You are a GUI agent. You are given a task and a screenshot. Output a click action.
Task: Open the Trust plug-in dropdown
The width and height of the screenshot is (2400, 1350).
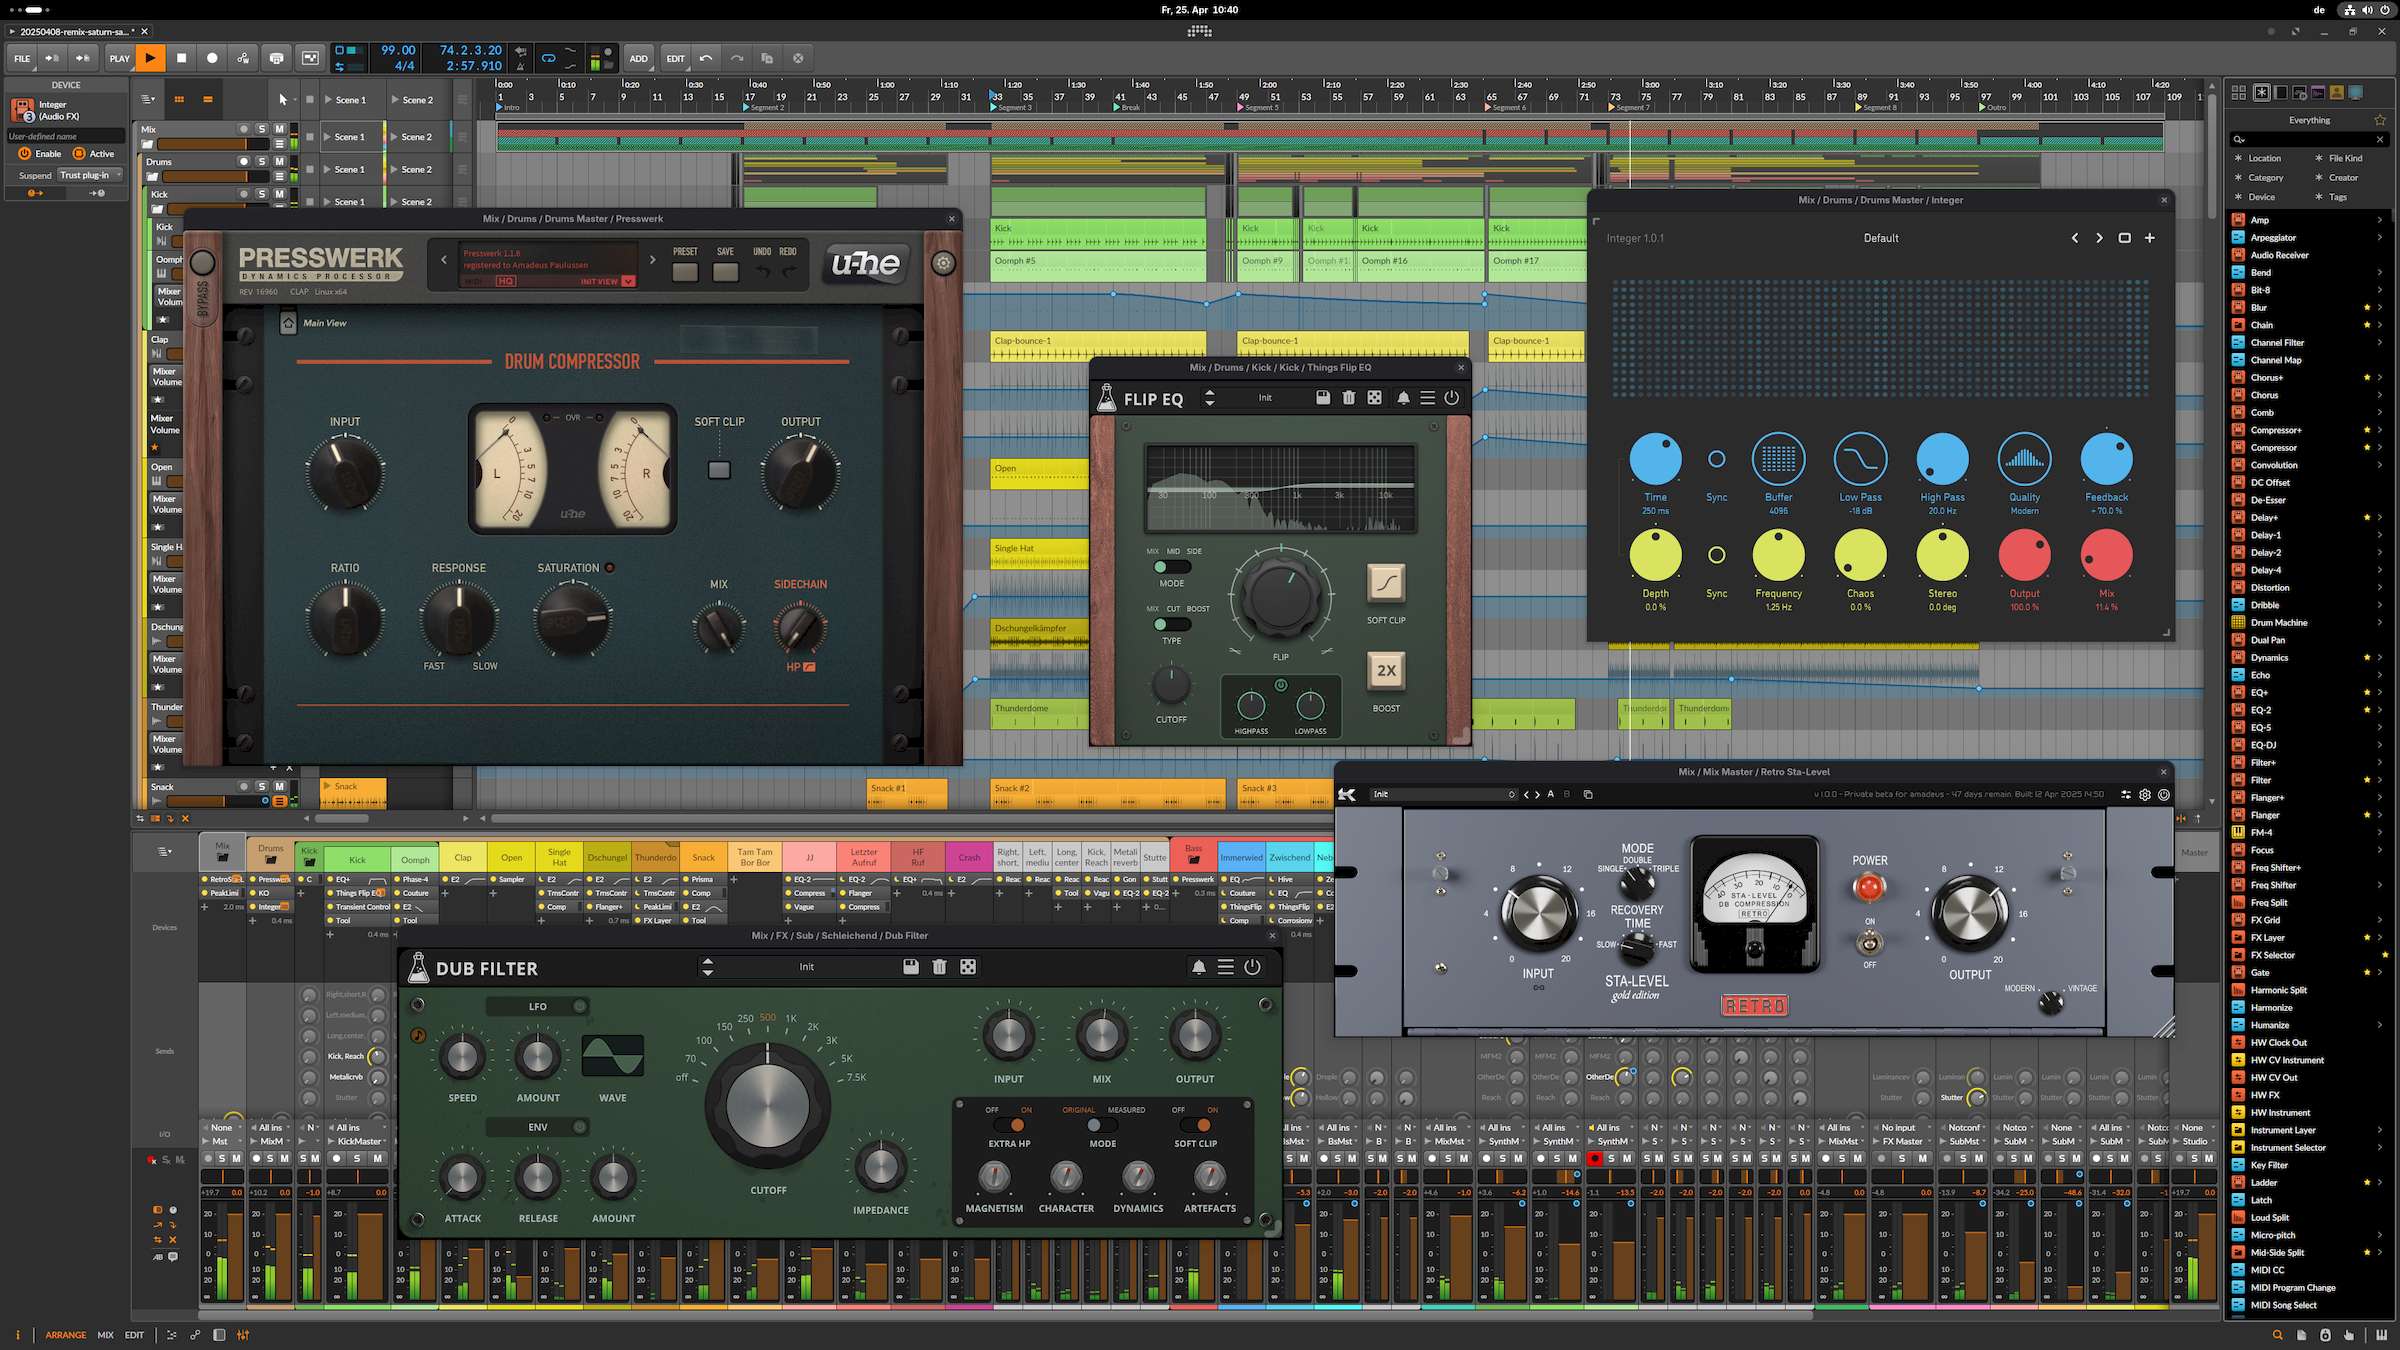pos(90,175)
